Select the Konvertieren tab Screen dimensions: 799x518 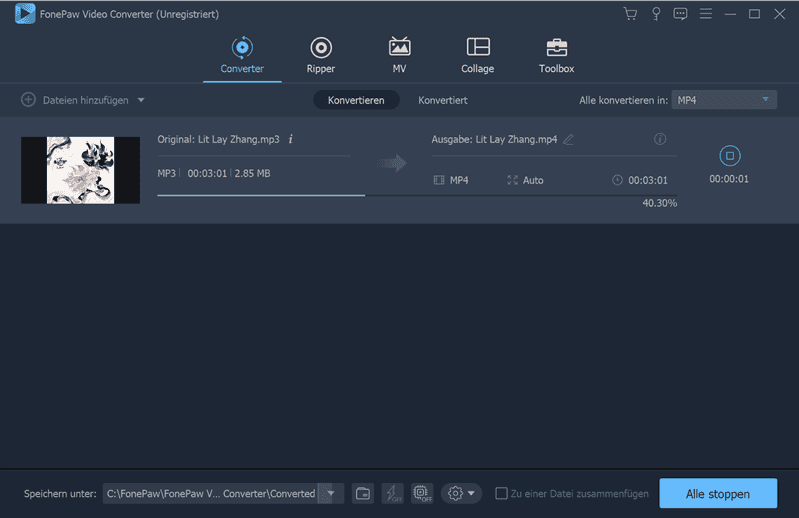(356, 100)
